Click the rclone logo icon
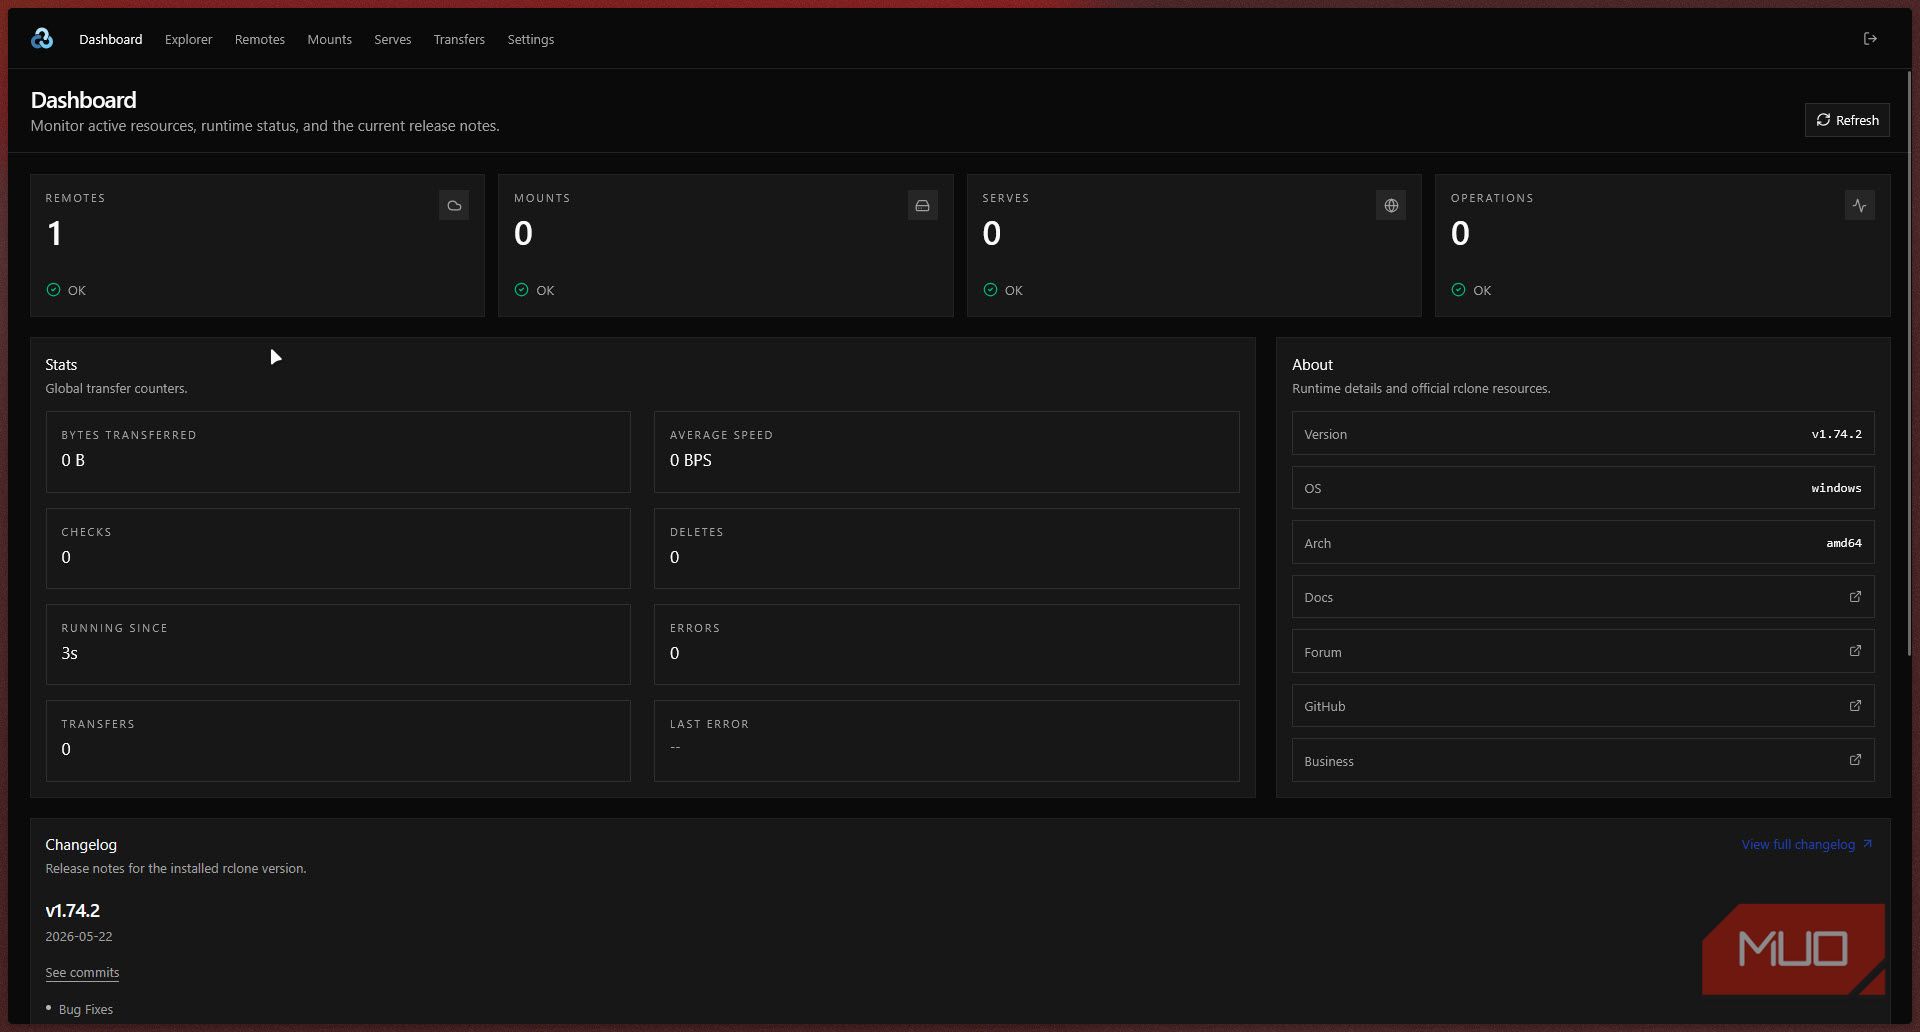 coord(42,39)
